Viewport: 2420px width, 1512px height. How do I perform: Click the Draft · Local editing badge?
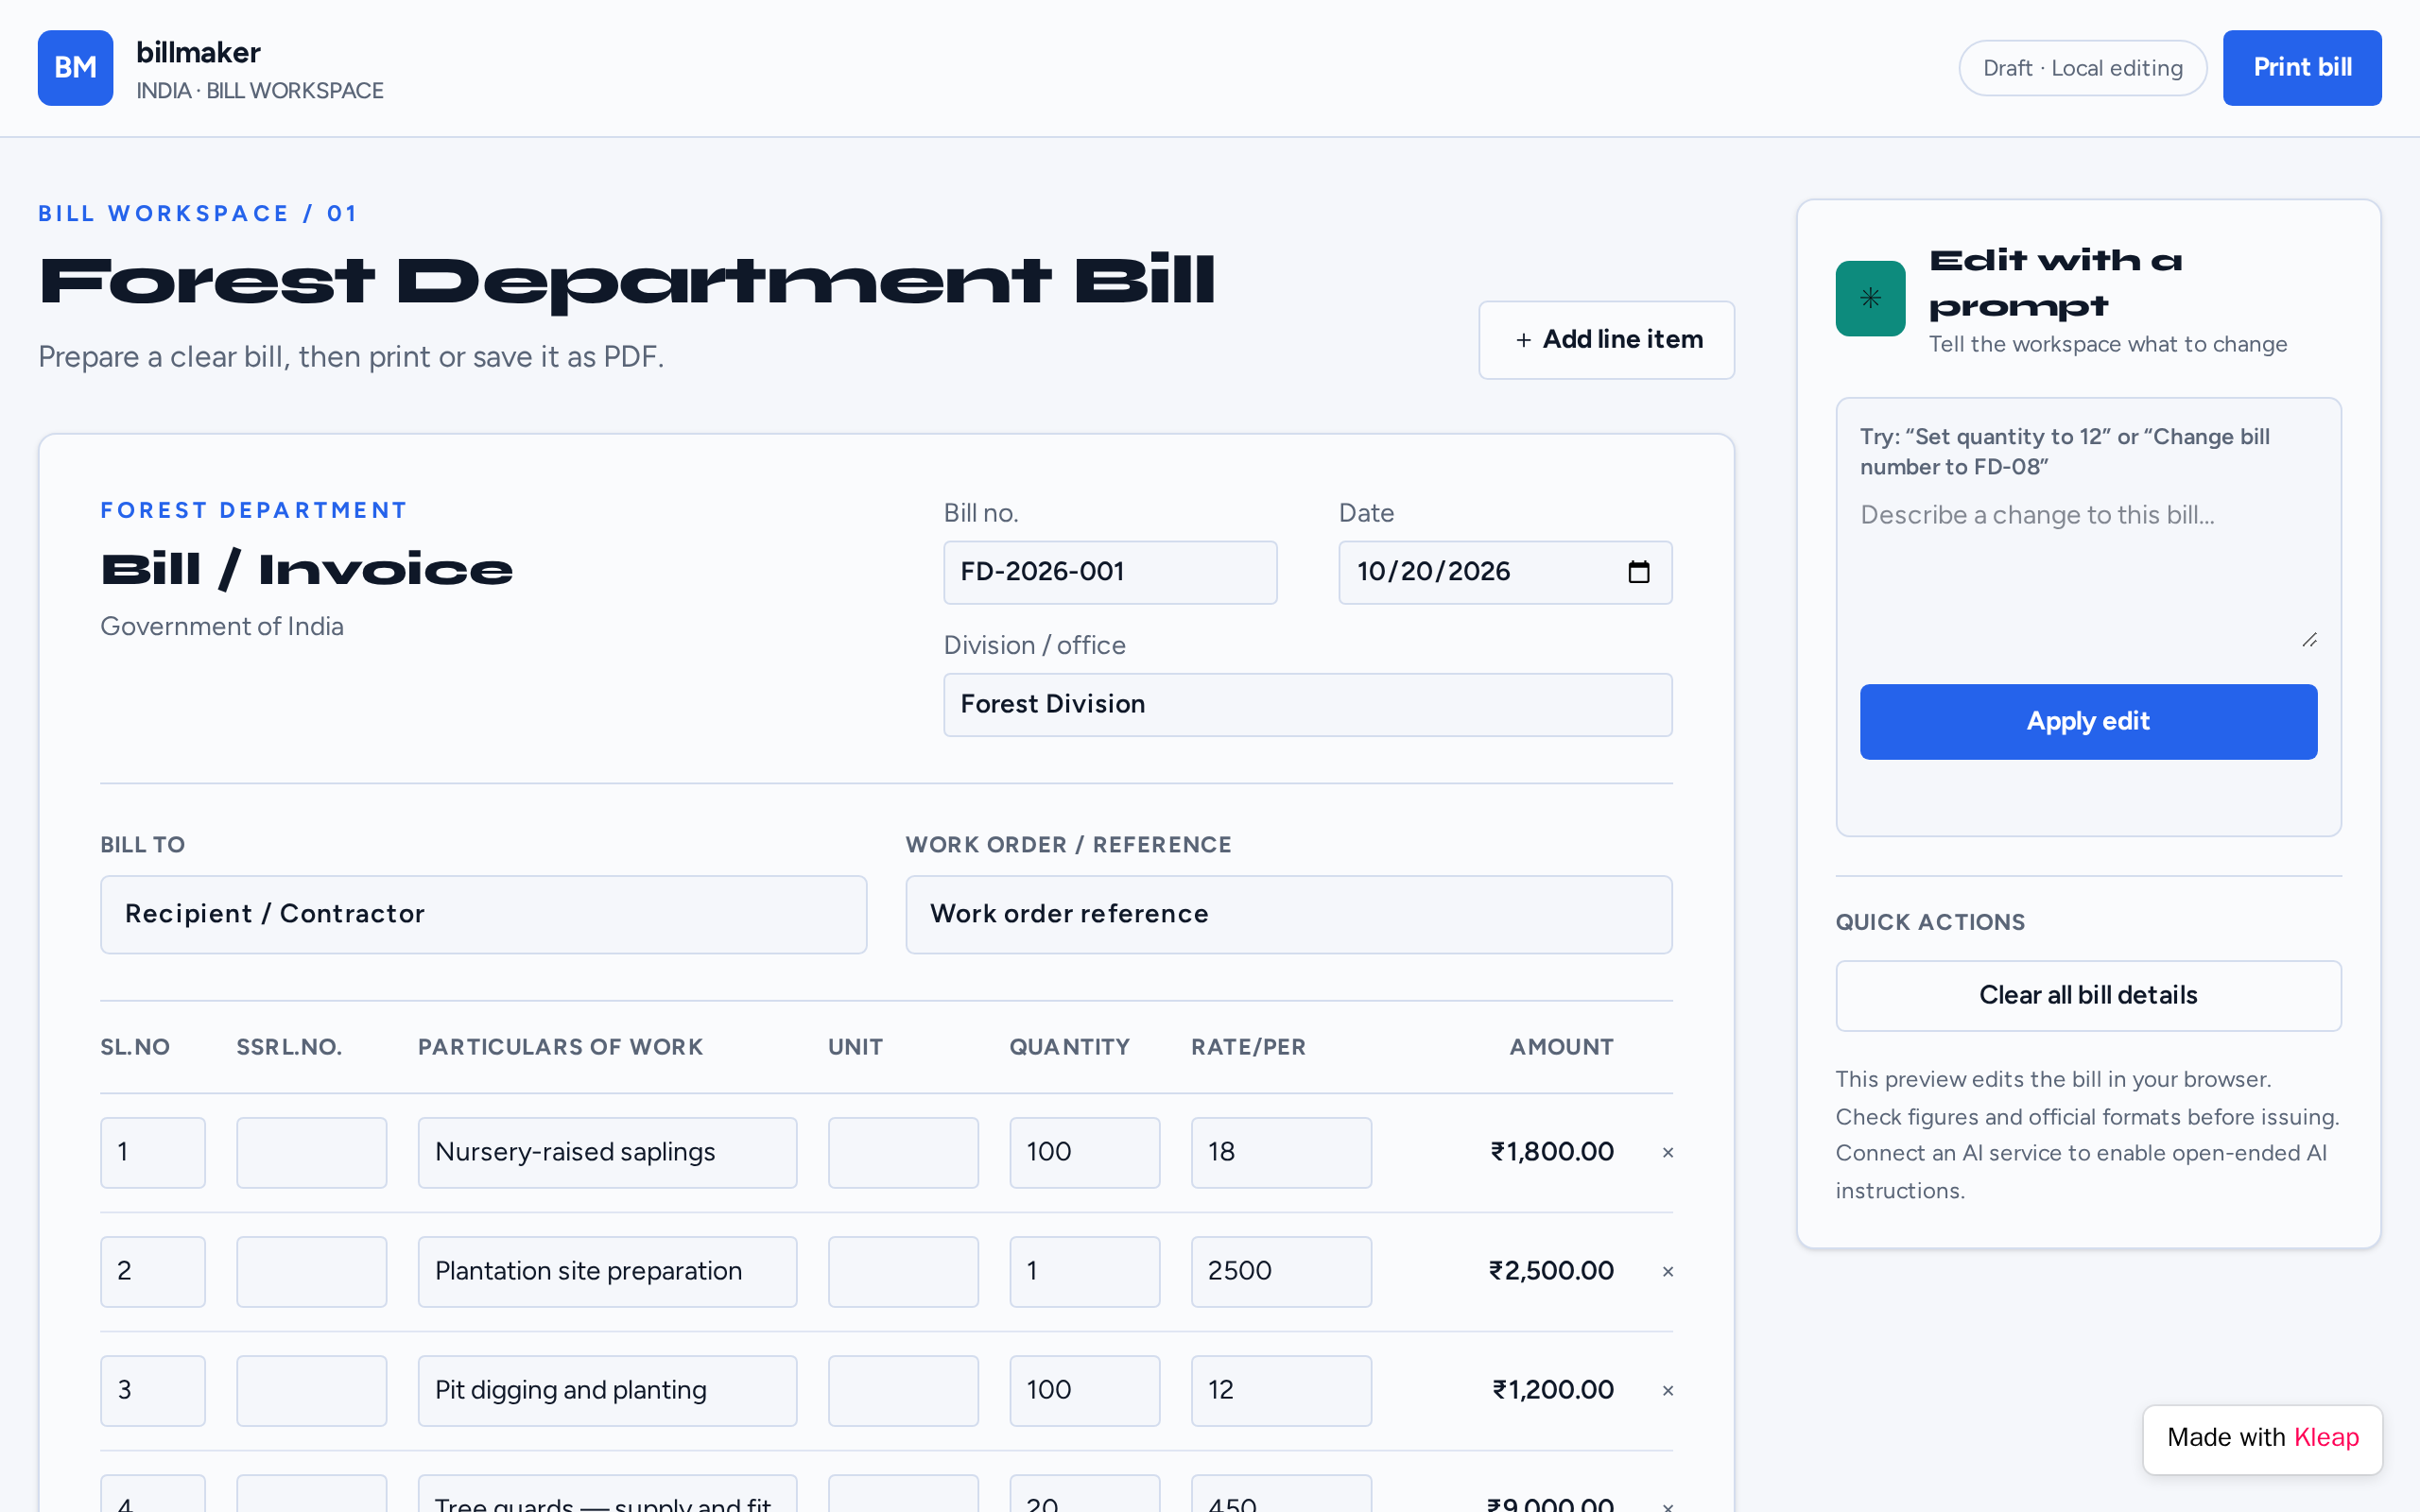point(2082,68)
